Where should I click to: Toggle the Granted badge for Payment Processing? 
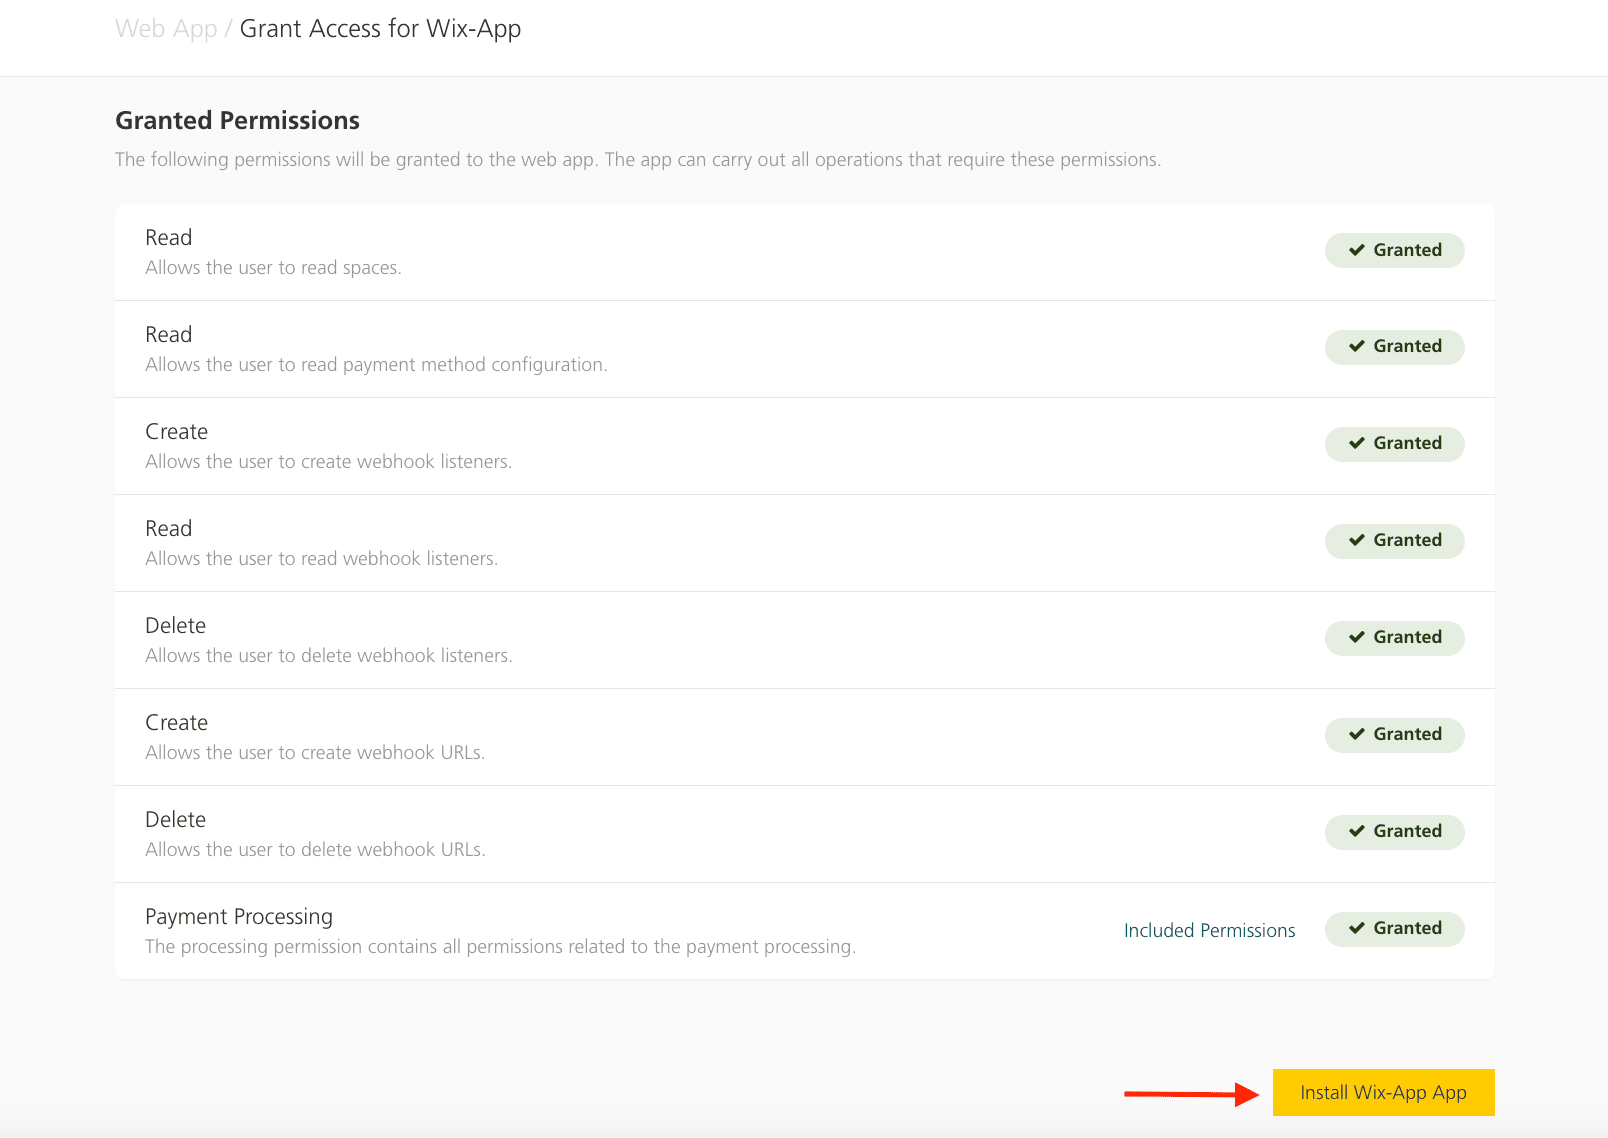[x=1394, y=928]
